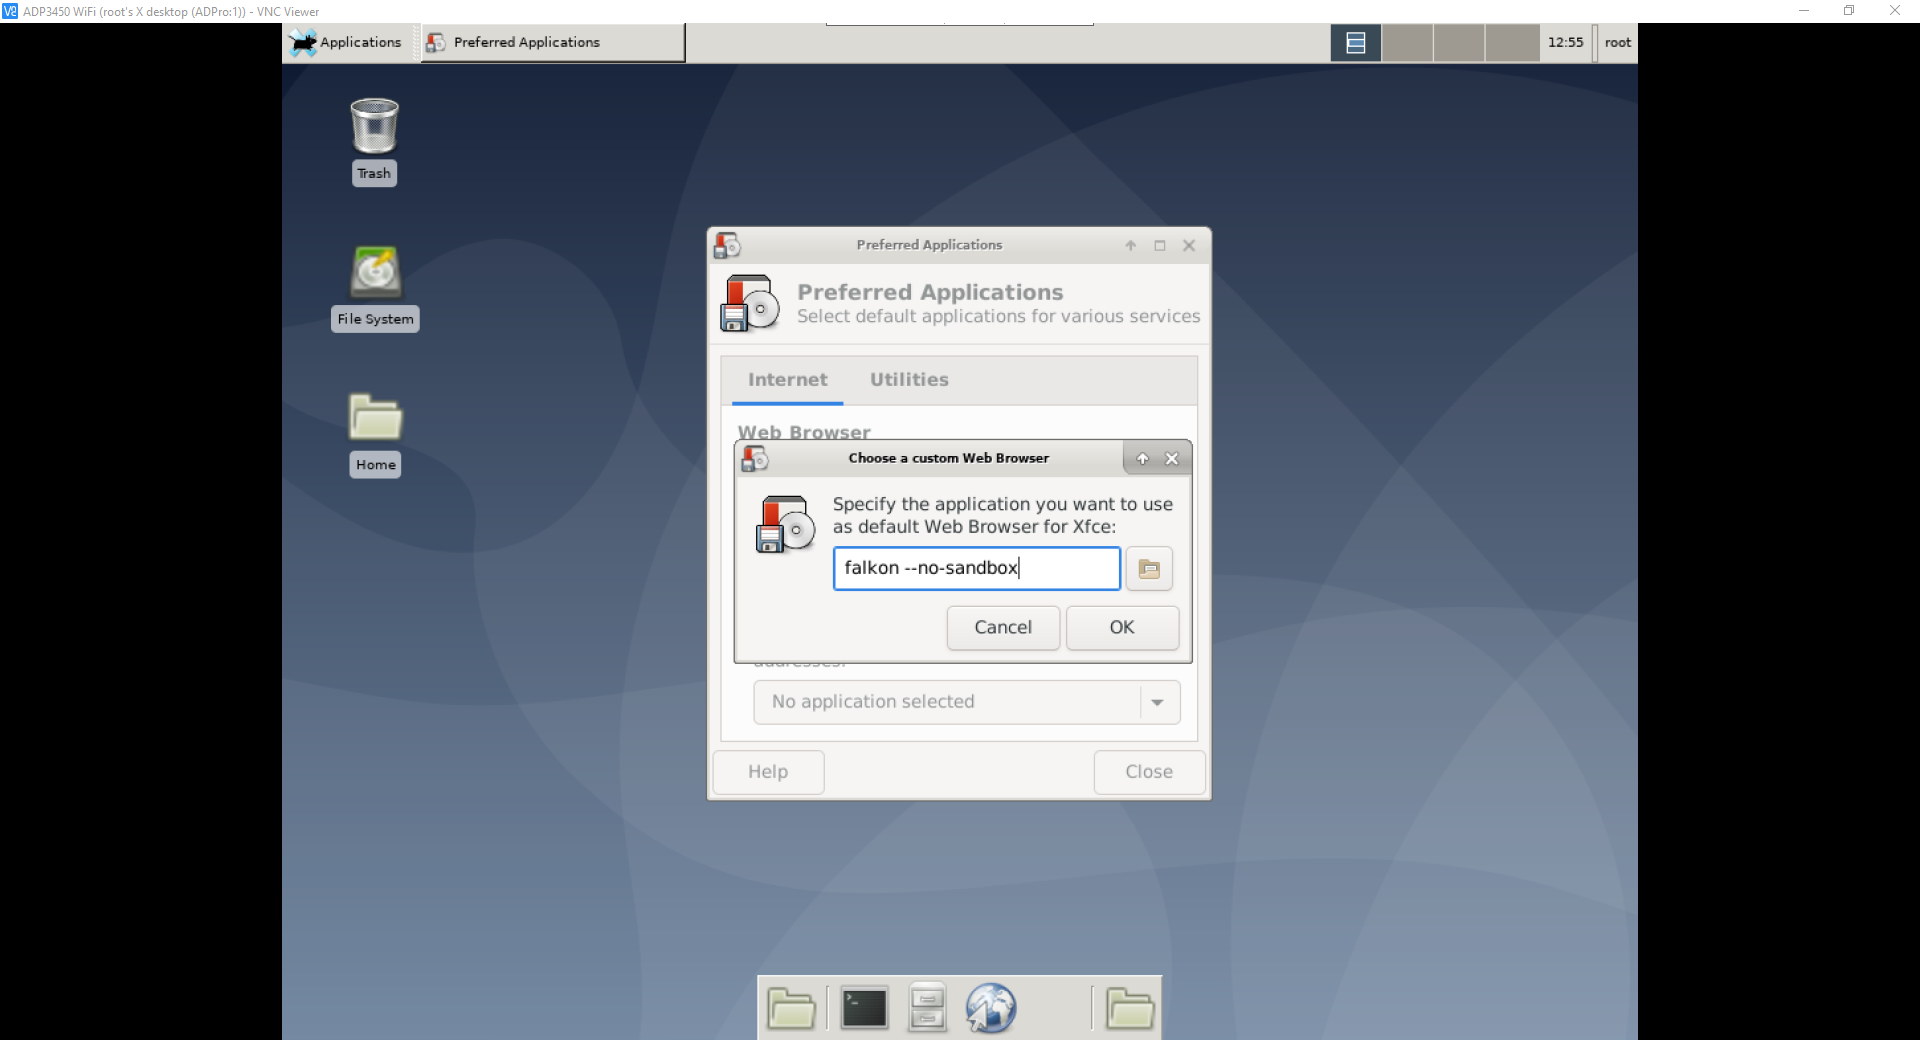Viewport: 1920px width, 1040px height.
Task: Roll up the Preferred Applications window arrow
Action: point(1131,245)
